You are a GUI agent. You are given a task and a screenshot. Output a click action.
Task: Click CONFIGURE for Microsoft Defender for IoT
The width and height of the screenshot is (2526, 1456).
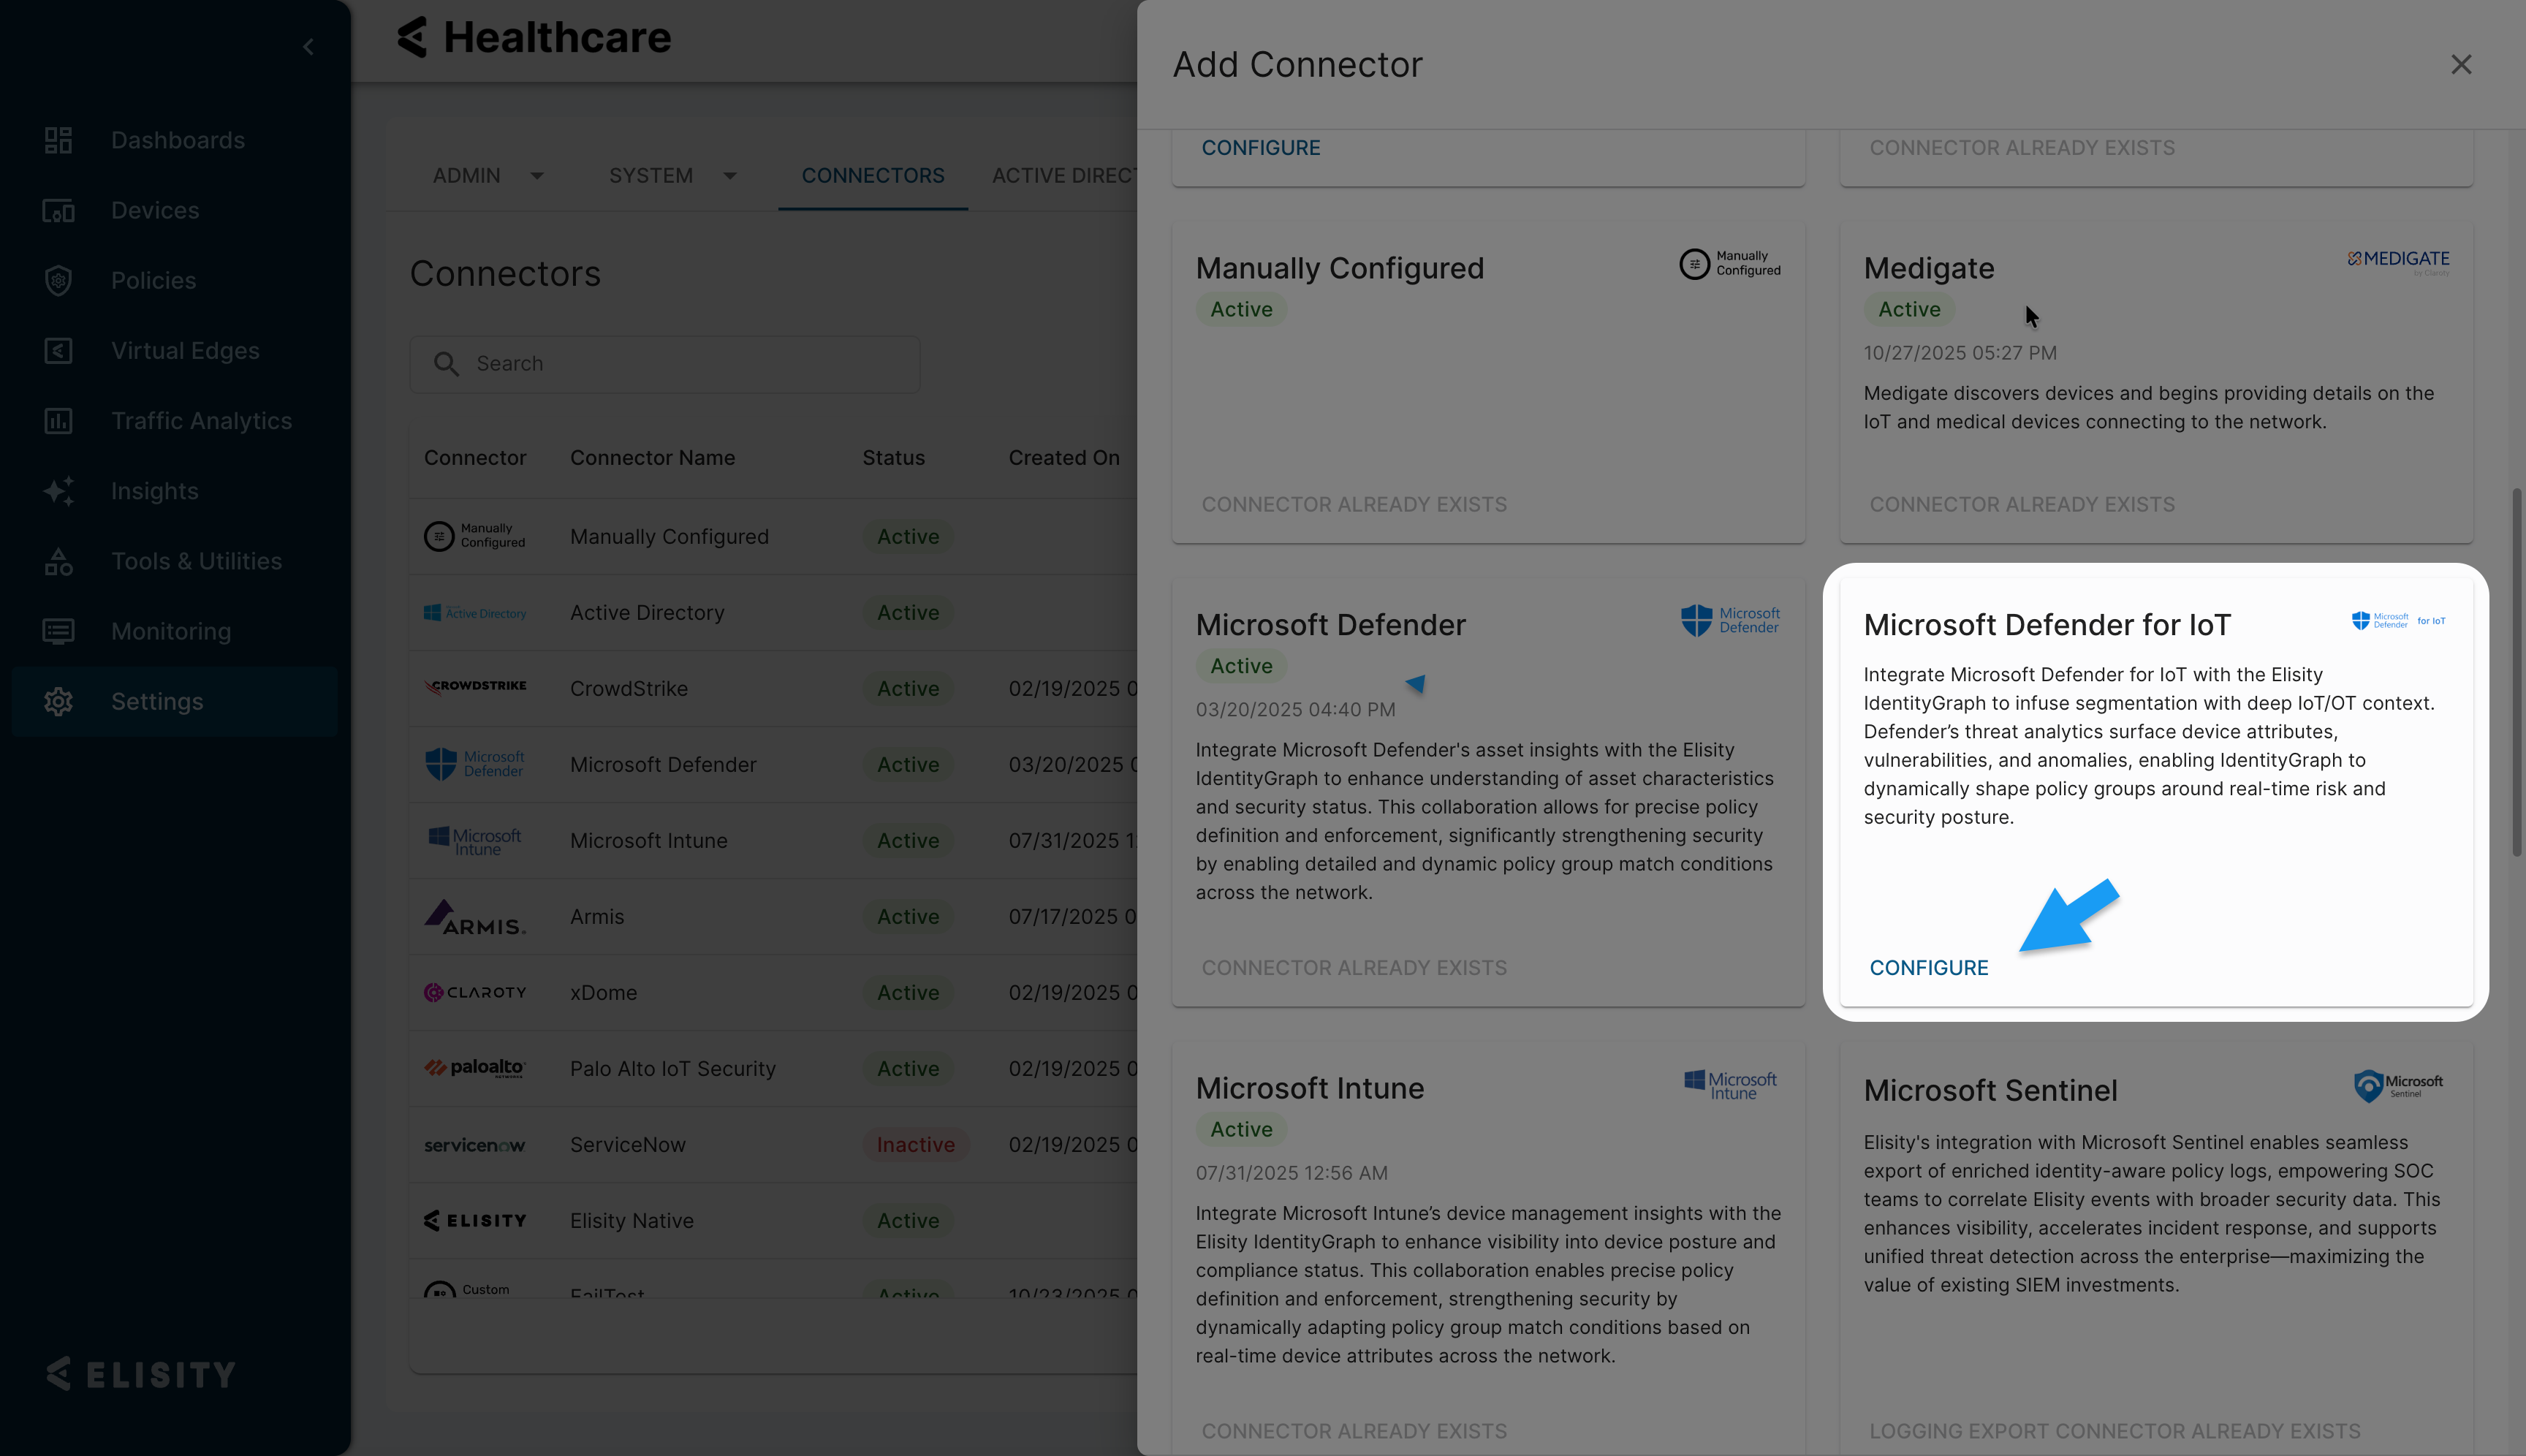(x=1928, y=968)
